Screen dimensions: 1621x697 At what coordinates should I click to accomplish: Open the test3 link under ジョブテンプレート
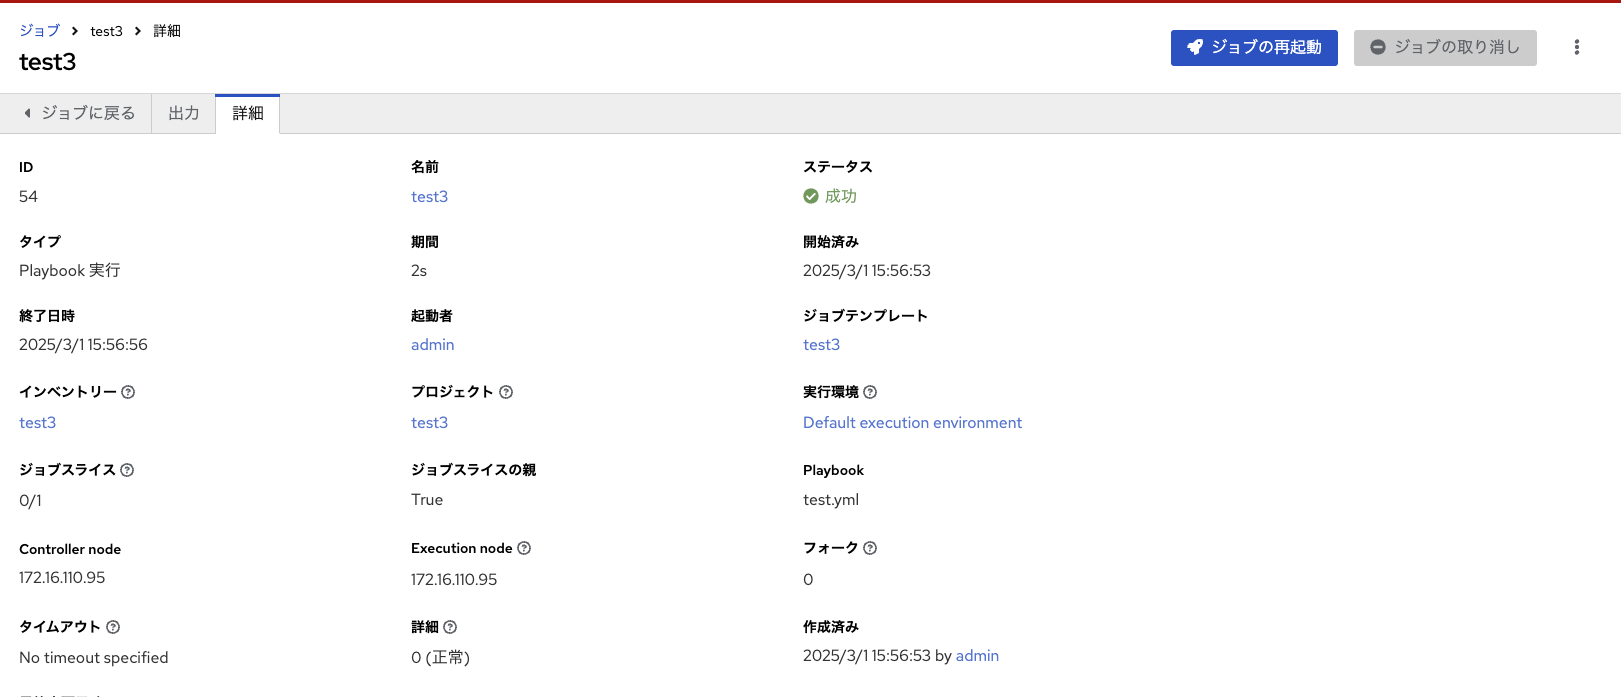(x=821, y=344)
